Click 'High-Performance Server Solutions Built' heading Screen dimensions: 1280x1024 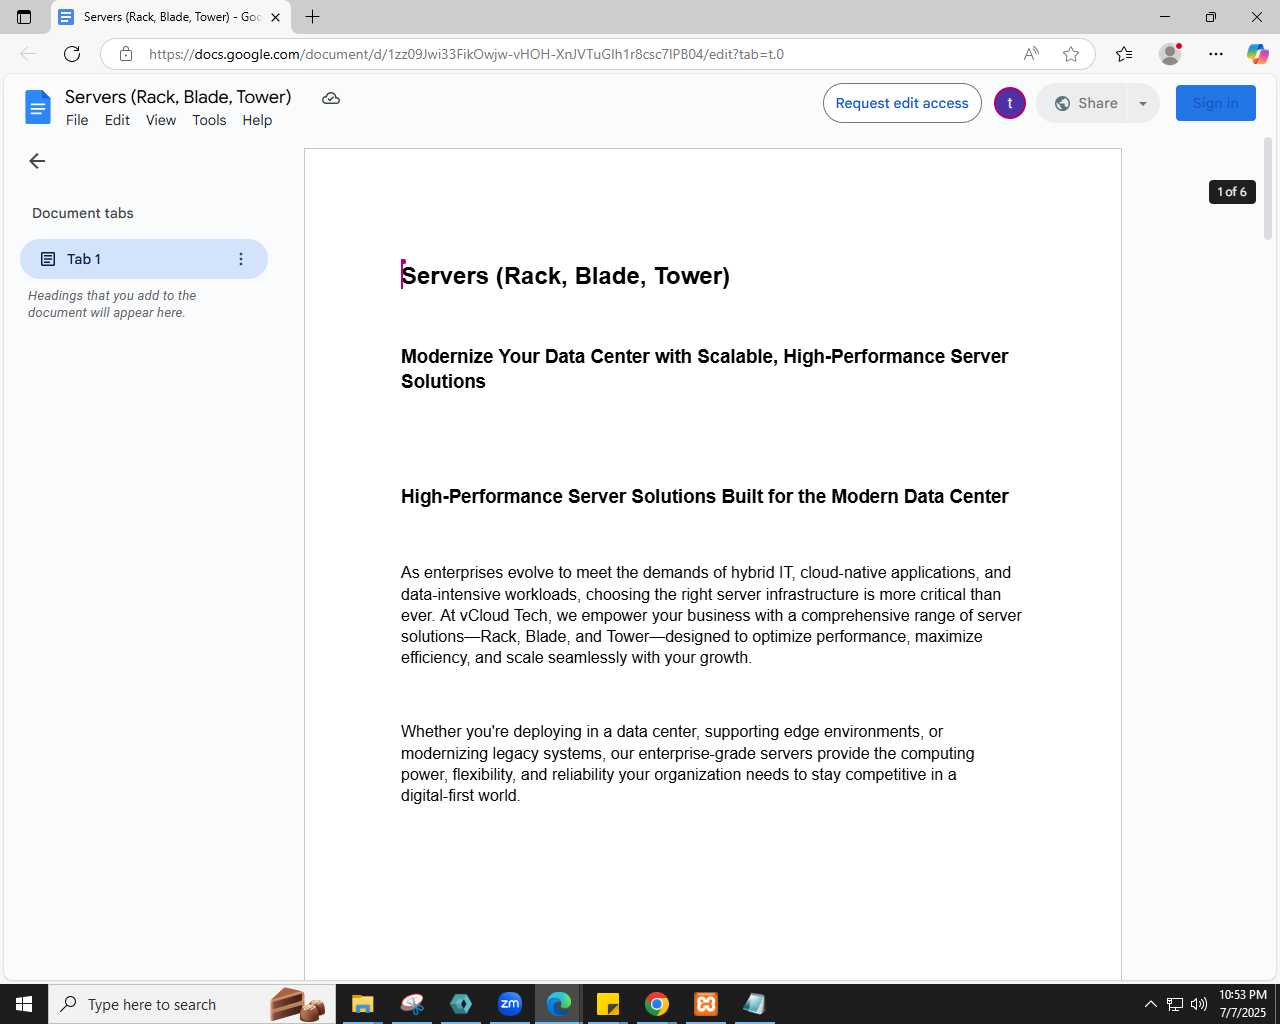coord(704,497)
